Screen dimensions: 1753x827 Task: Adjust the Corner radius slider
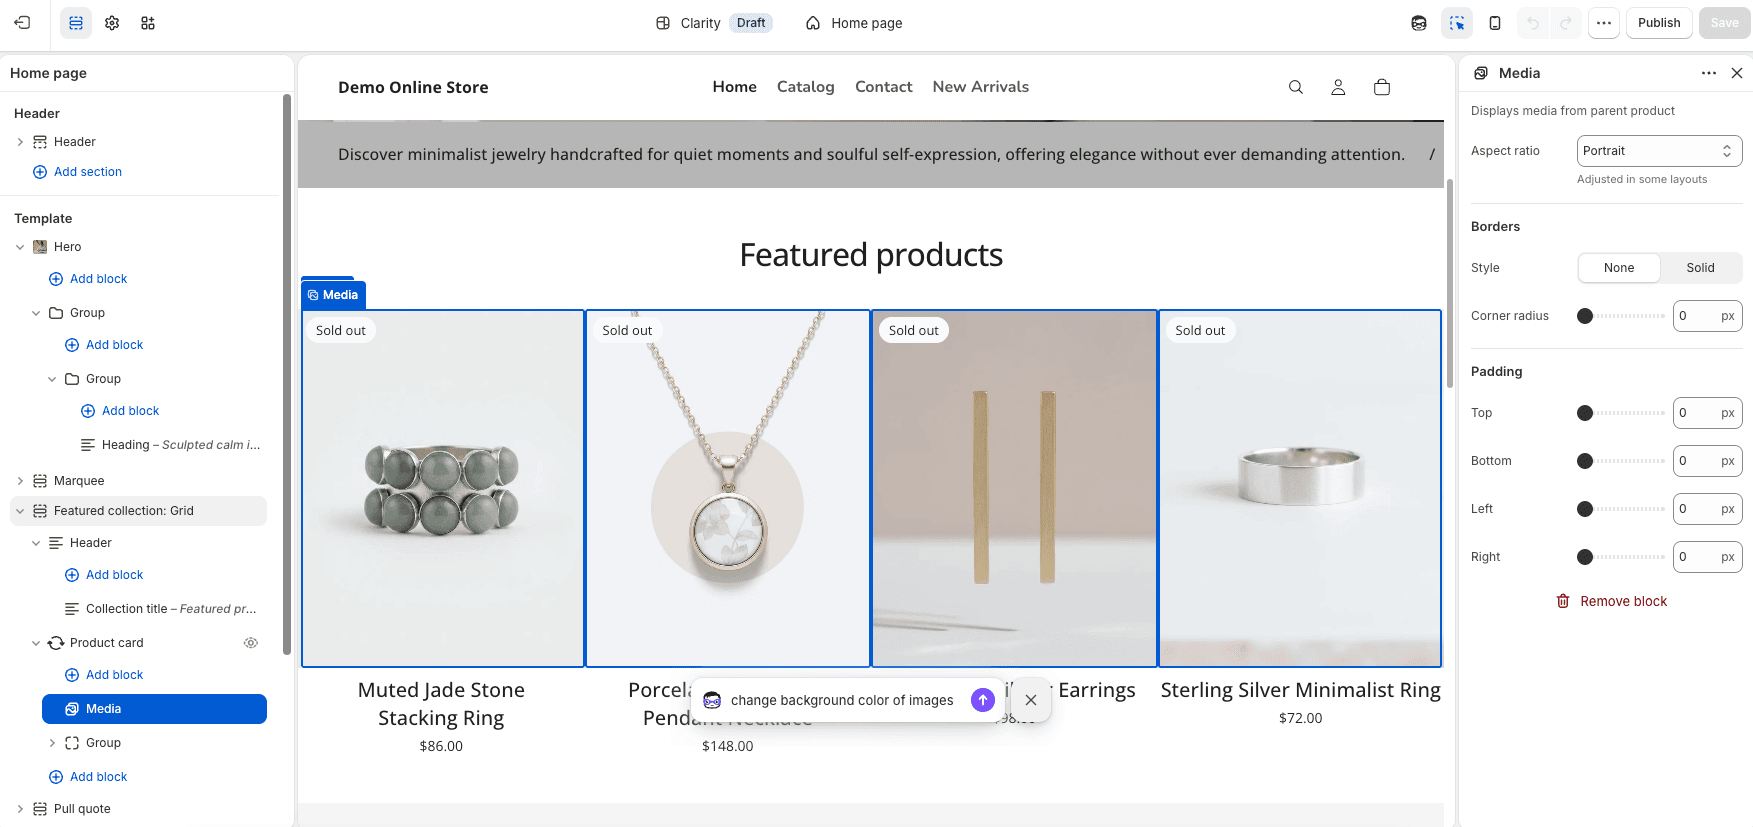pyautogui.click(x=1621, y=316)
